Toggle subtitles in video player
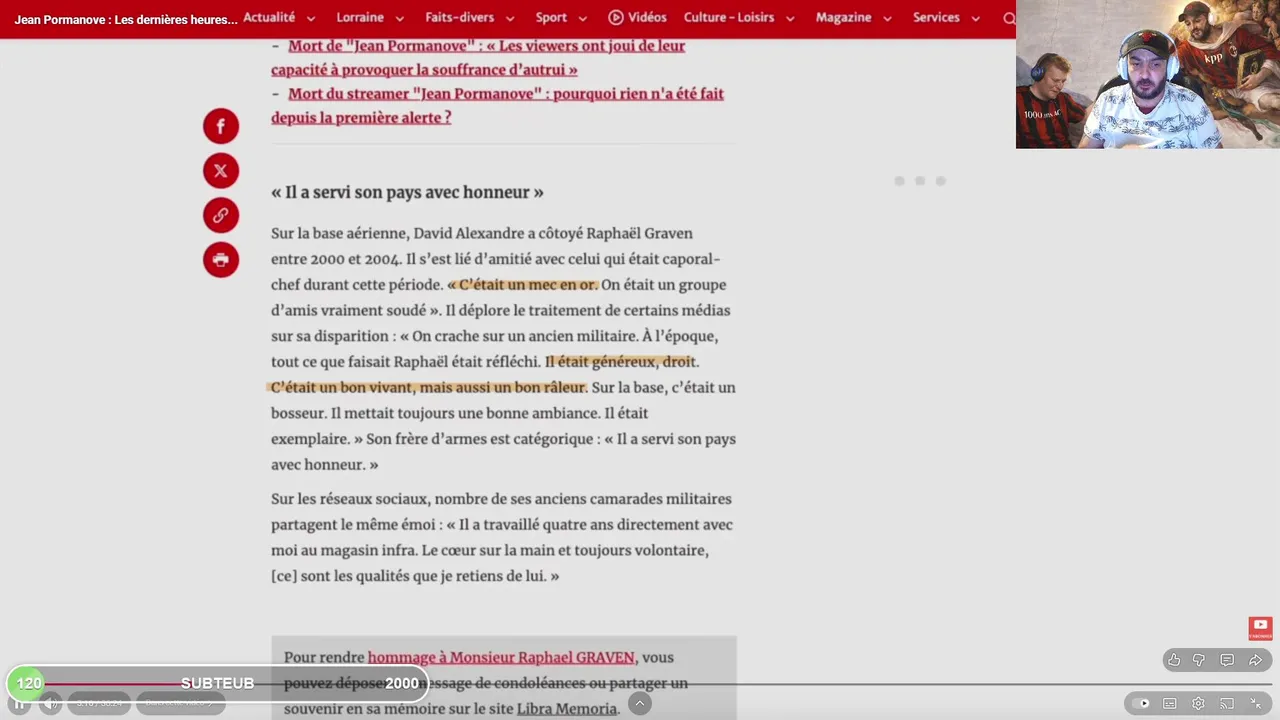 [x=1169, y=703]
